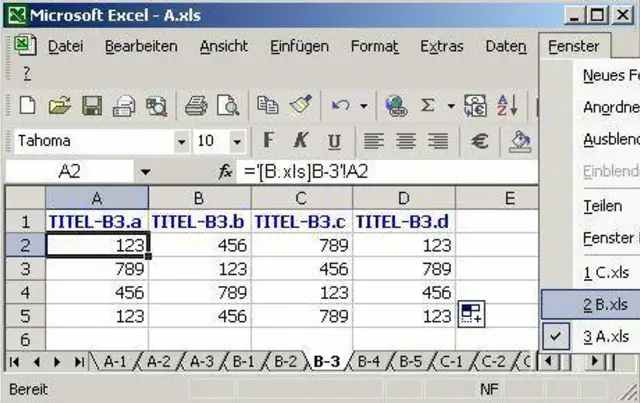The height and width of the screenshot is (403, 640).
Task: Click the fx insert function icon
Action: pyautogui.click(x=225, y=171)
